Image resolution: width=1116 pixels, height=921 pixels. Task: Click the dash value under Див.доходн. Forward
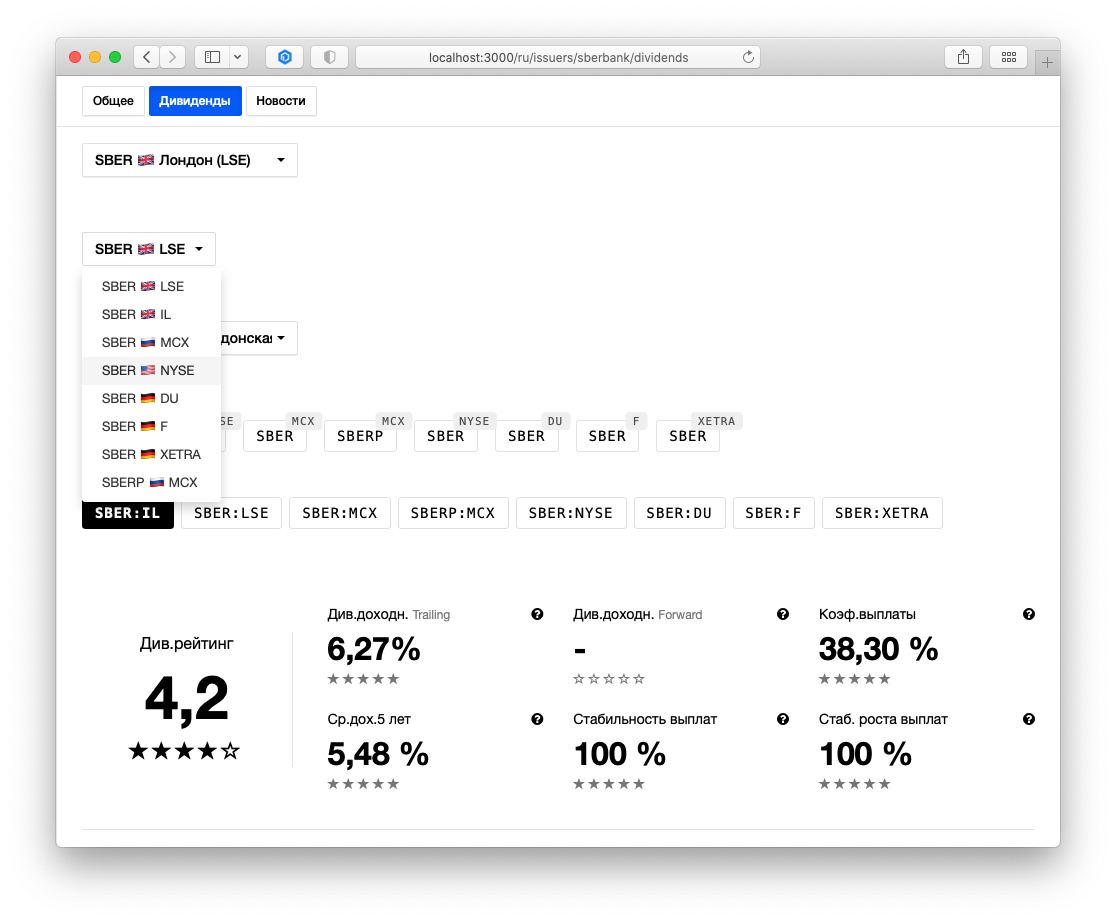click(x=580, y=651)
